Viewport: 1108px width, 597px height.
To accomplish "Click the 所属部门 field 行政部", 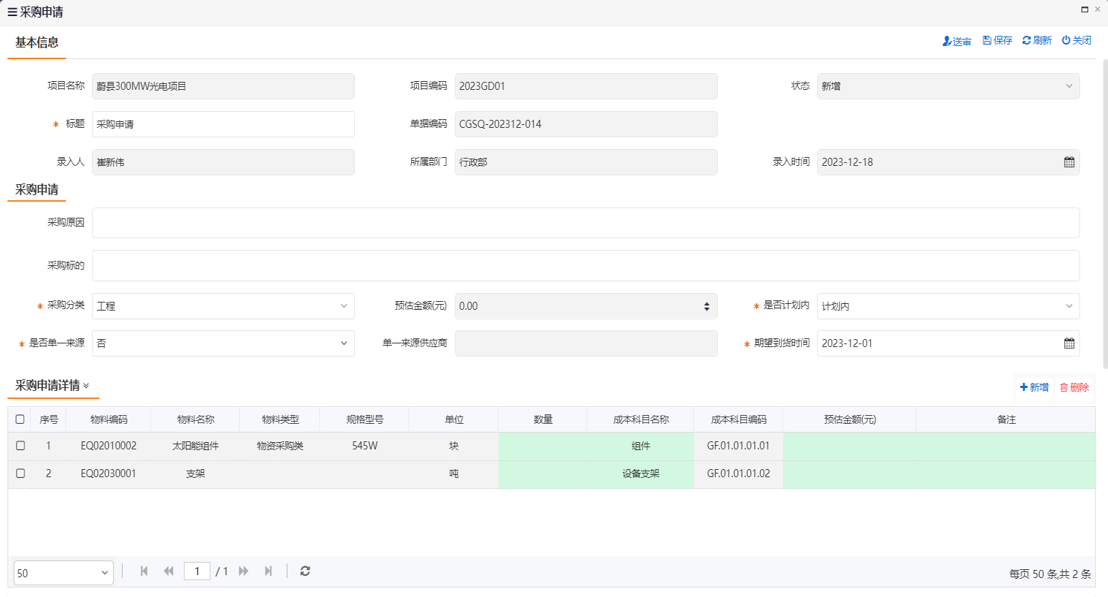I will pos(586,162).
